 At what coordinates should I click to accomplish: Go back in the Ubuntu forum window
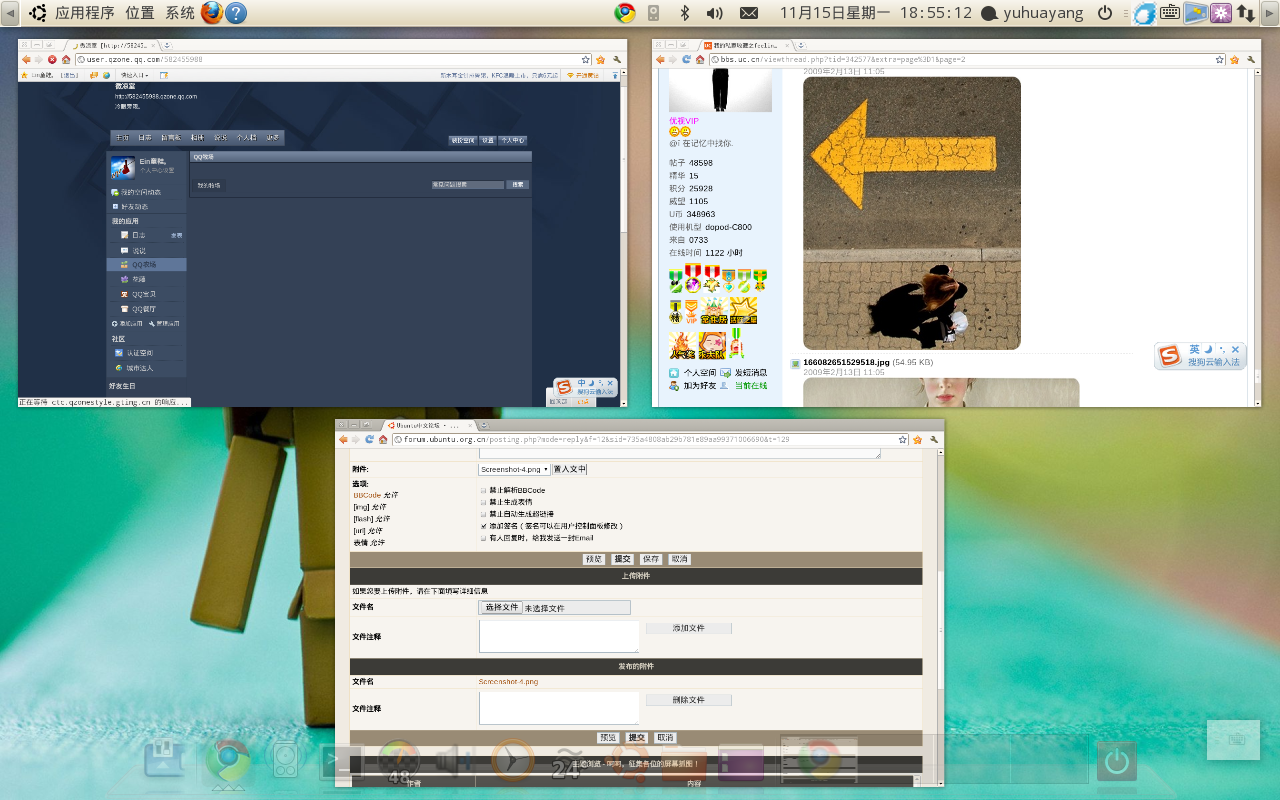(x=344, y=439)
